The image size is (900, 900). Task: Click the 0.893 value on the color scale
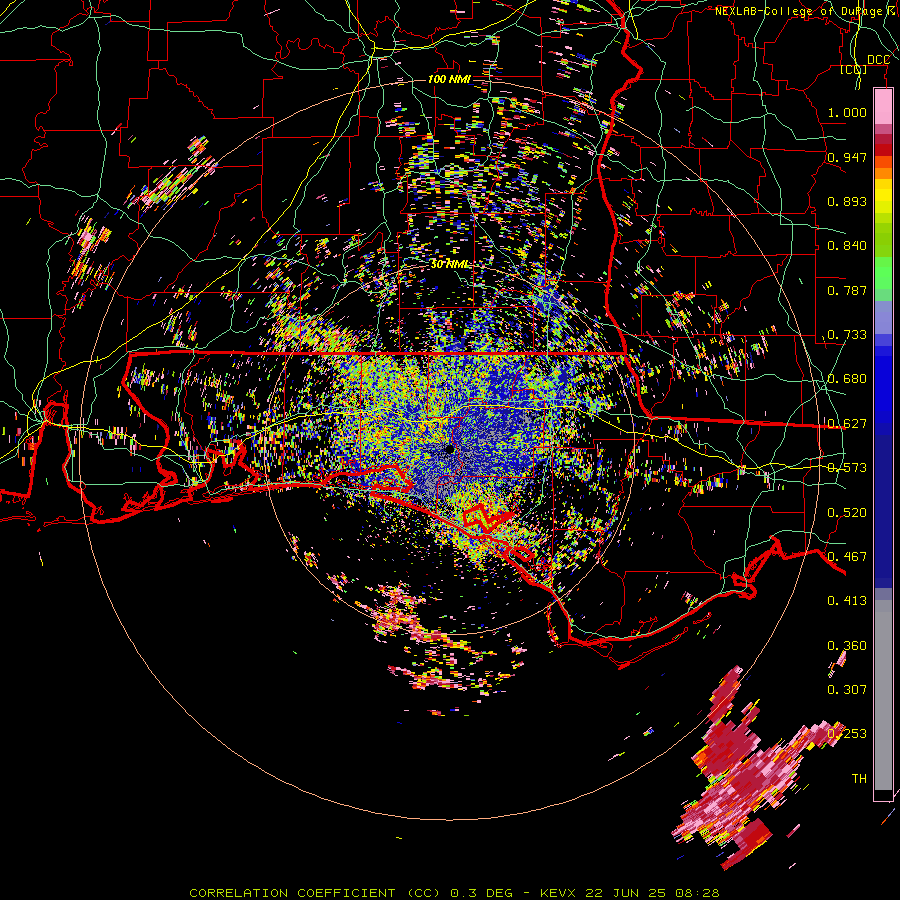[847, 201]
